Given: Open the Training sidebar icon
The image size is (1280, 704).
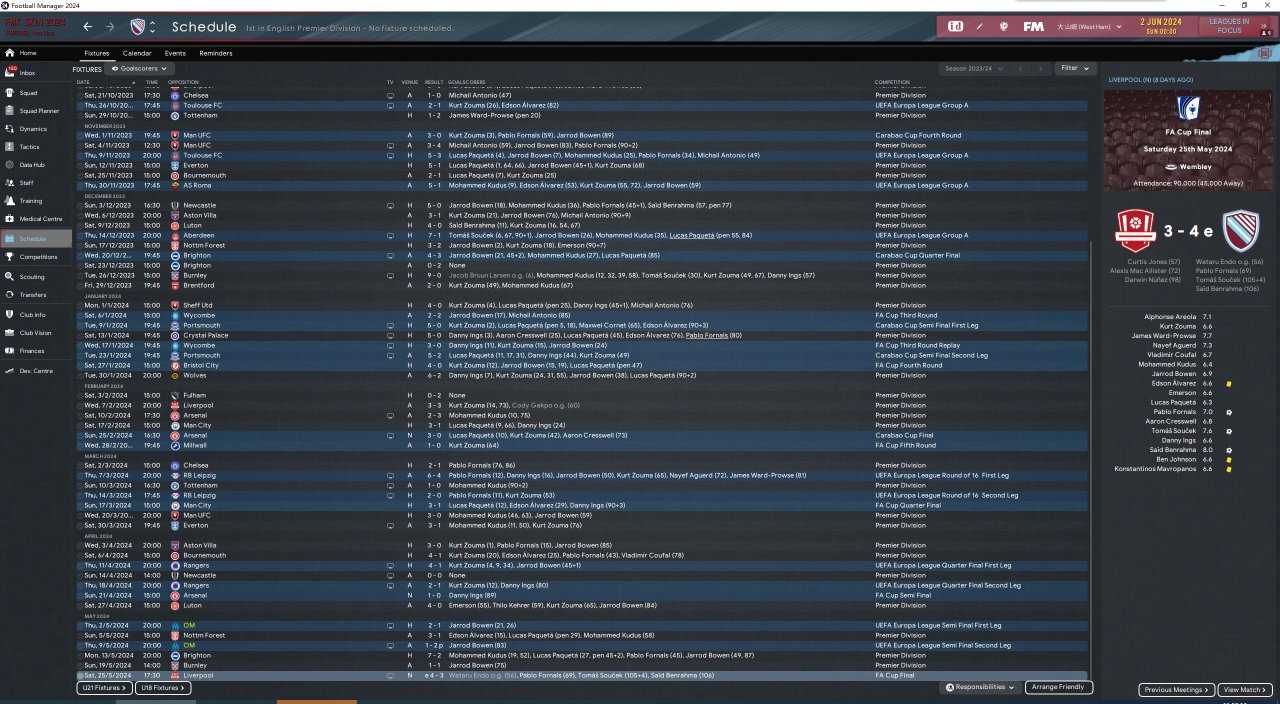Looking at the screenshot, I should coord(10,201).
